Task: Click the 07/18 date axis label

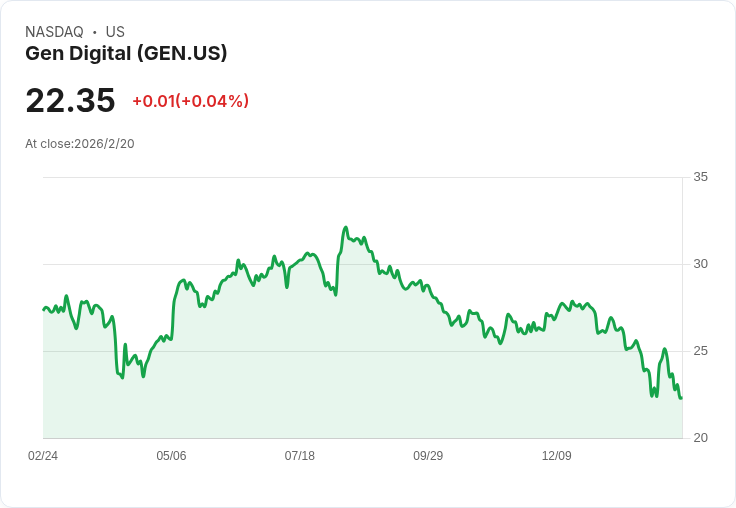Action: (299, 456)
